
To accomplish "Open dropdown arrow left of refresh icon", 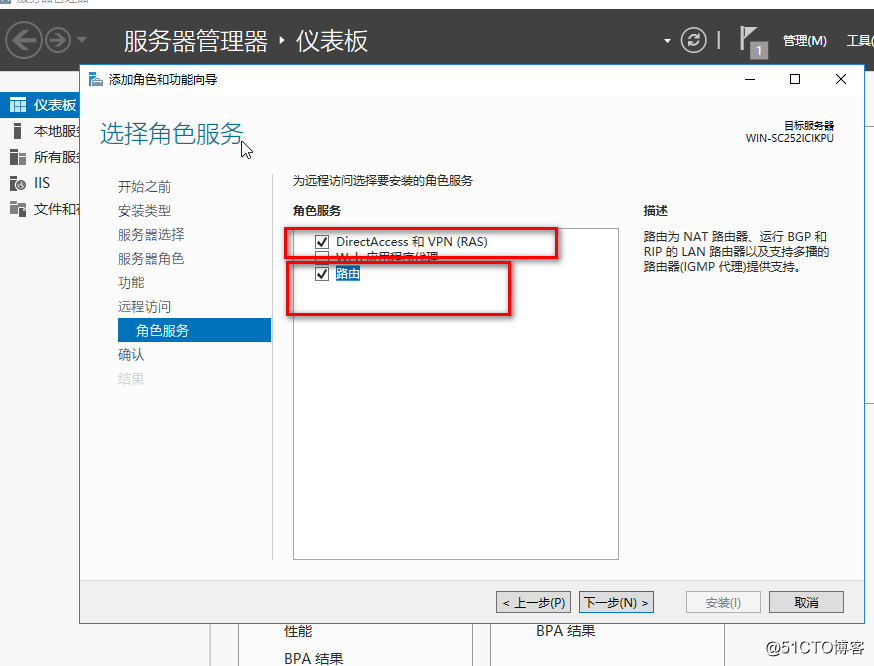I will click(x=667, y=41).
